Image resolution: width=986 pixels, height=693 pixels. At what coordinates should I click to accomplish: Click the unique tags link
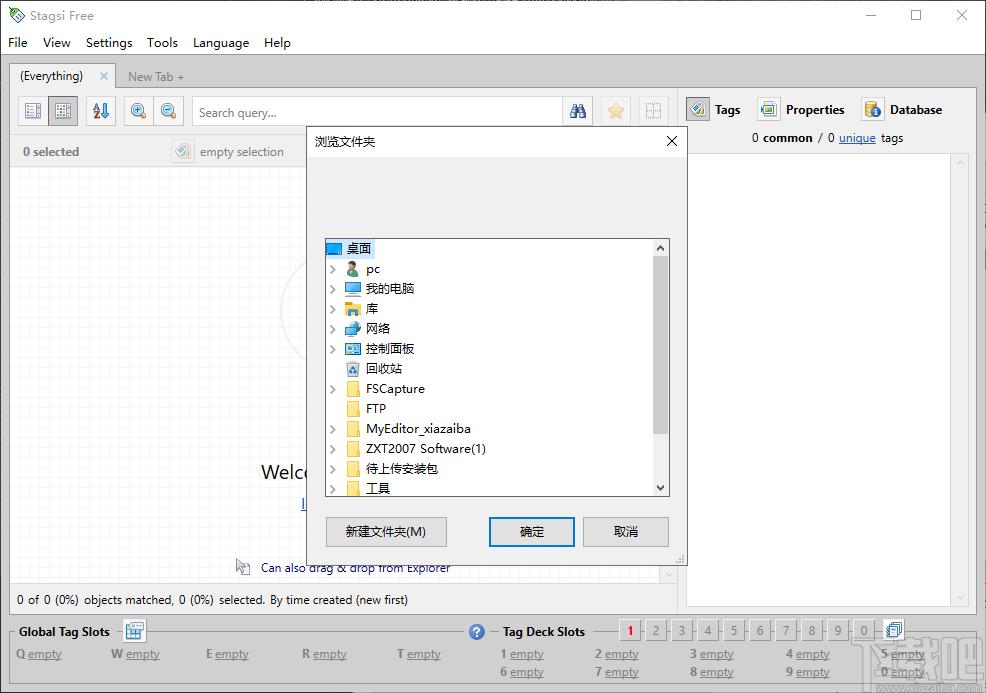click(857, 138)
